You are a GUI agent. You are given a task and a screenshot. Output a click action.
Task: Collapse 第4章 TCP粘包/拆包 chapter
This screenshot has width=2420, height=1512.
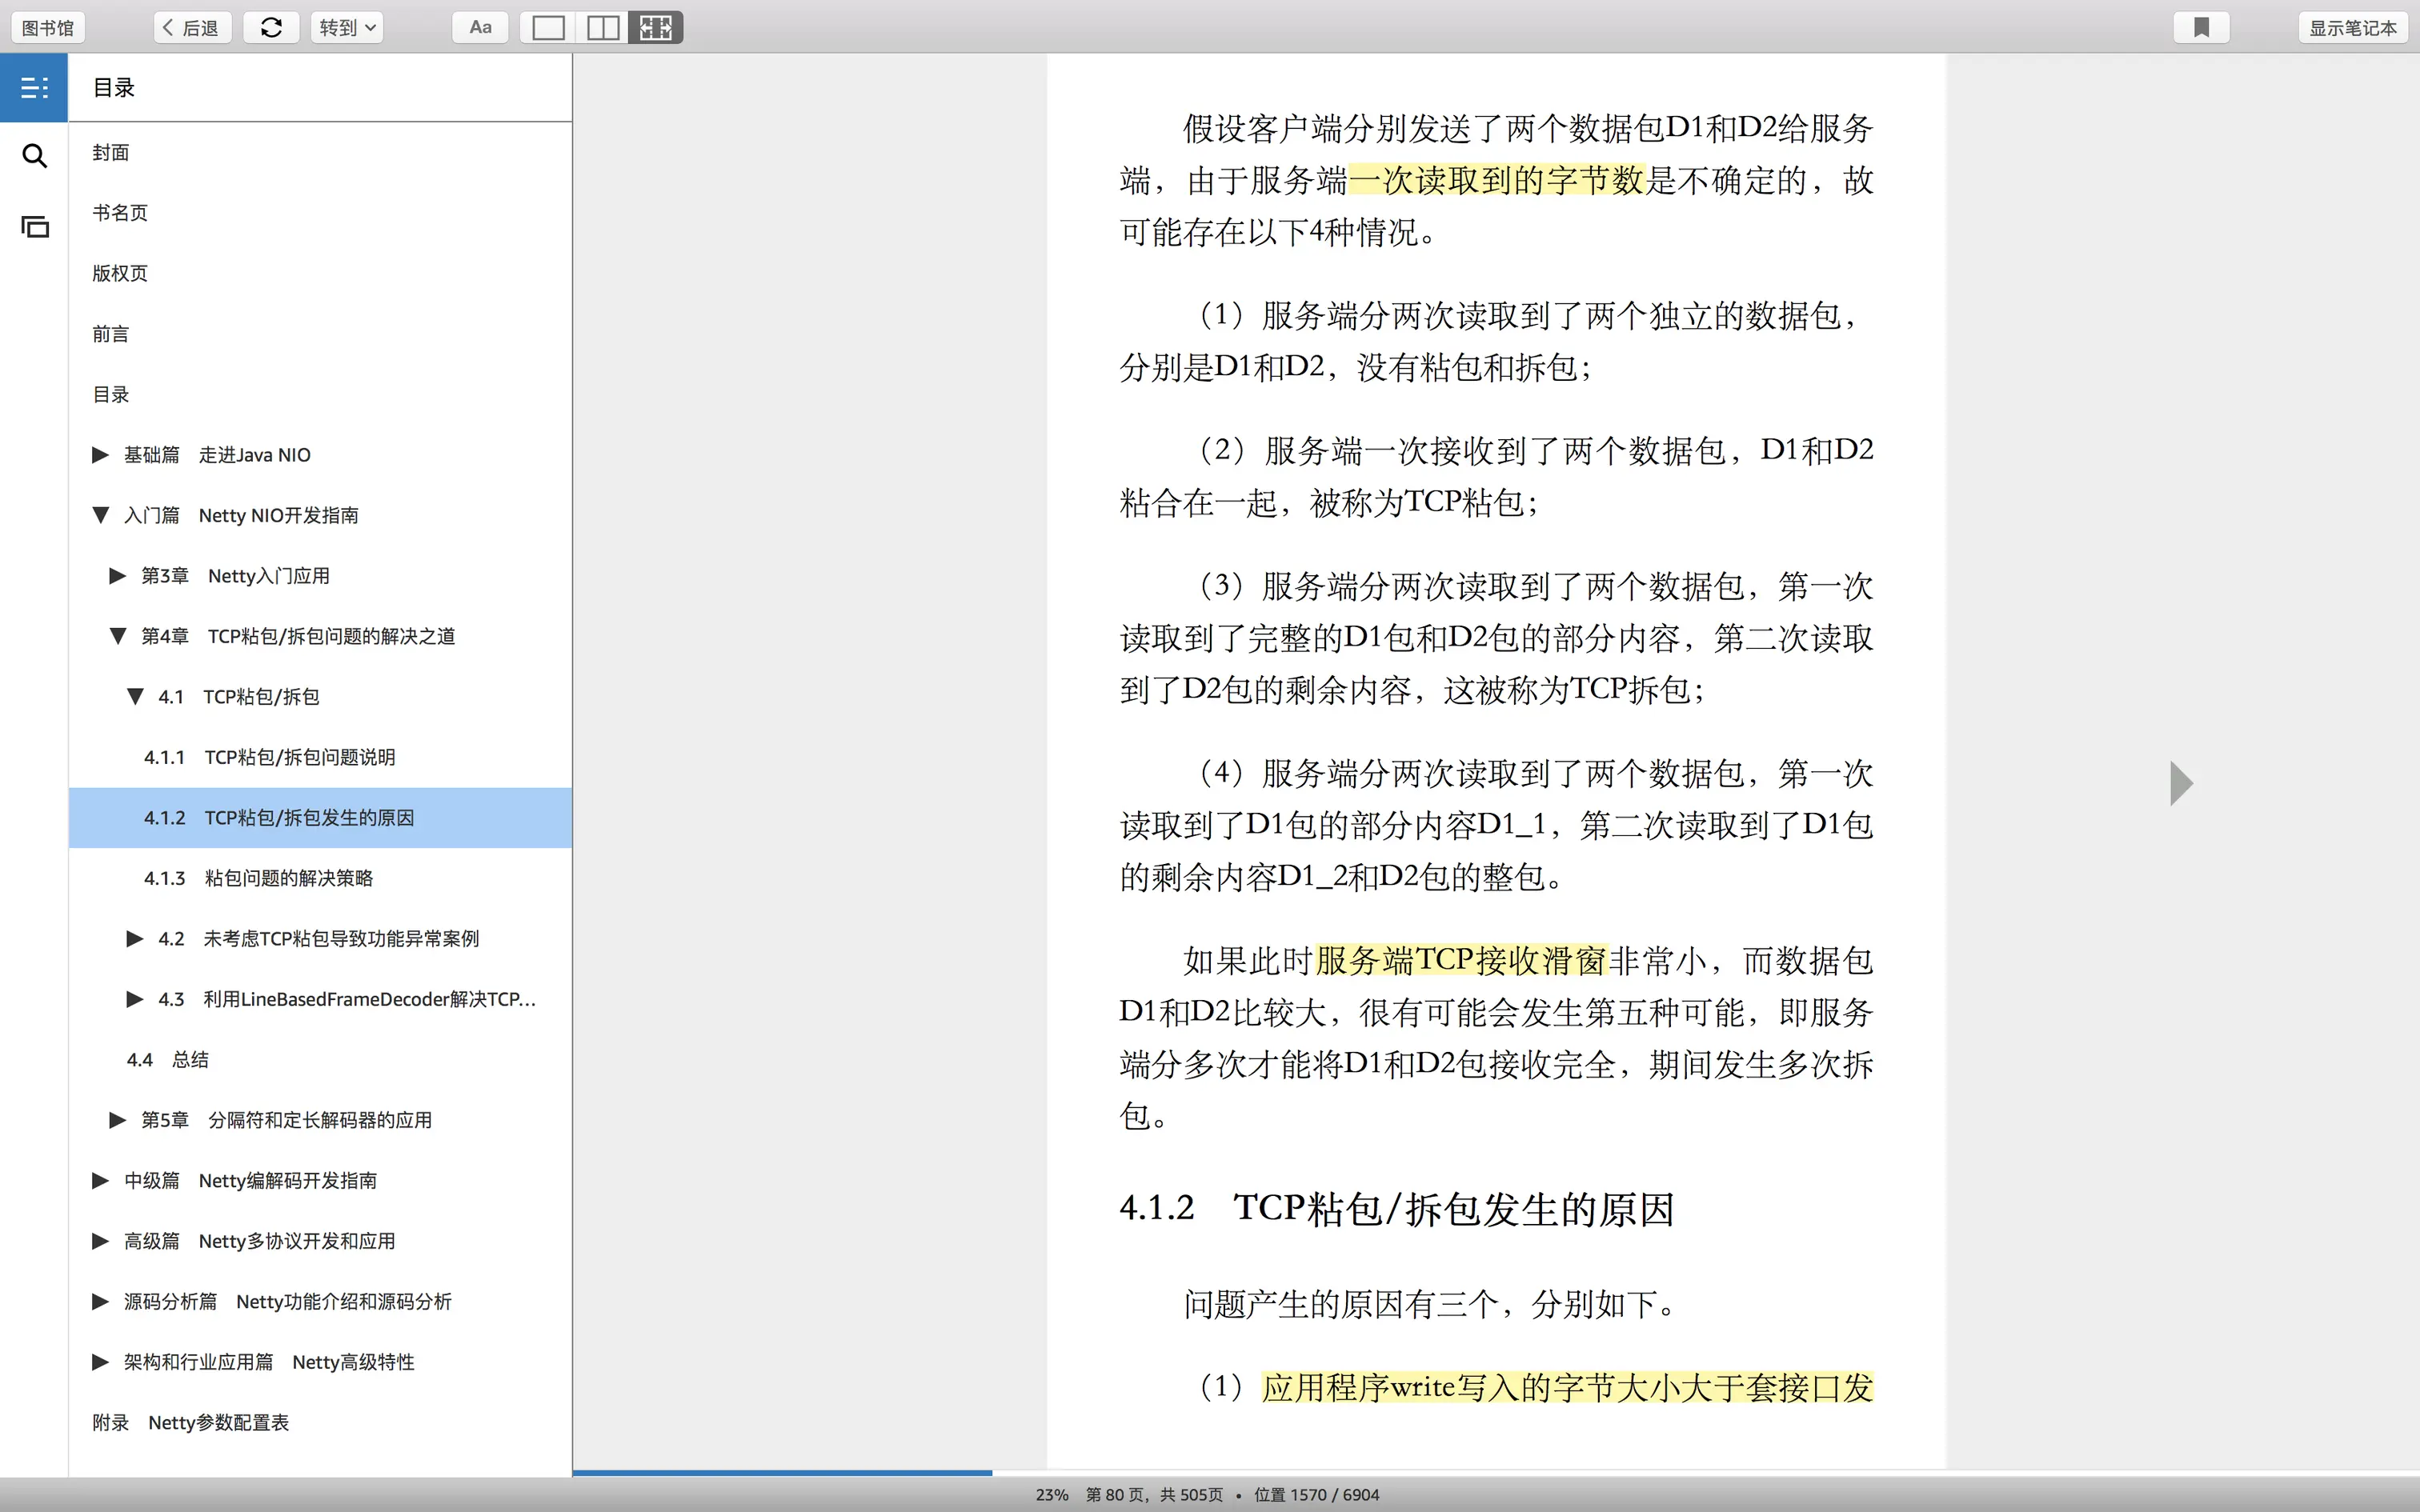(117, 636)
